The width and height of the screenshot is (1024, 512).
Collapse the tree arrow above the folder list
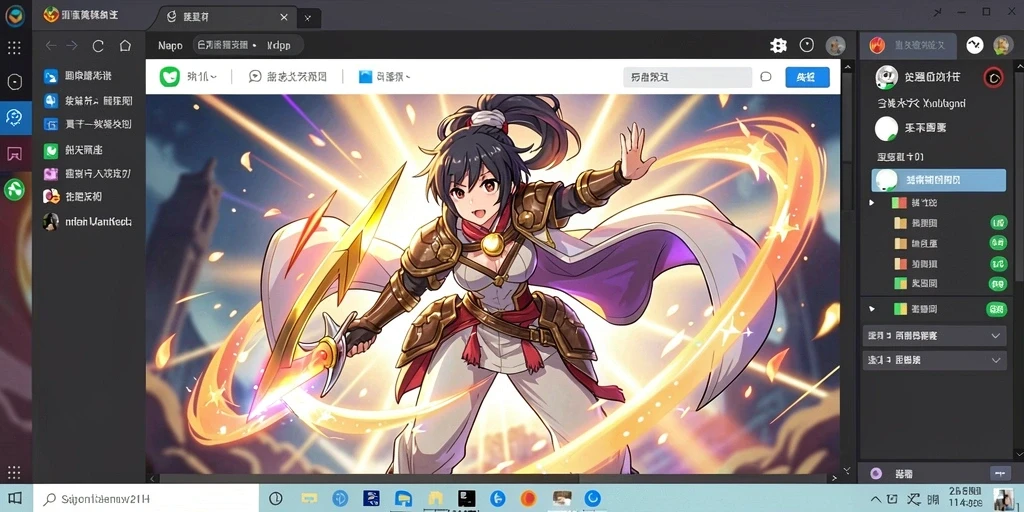(x=872, y=203)
